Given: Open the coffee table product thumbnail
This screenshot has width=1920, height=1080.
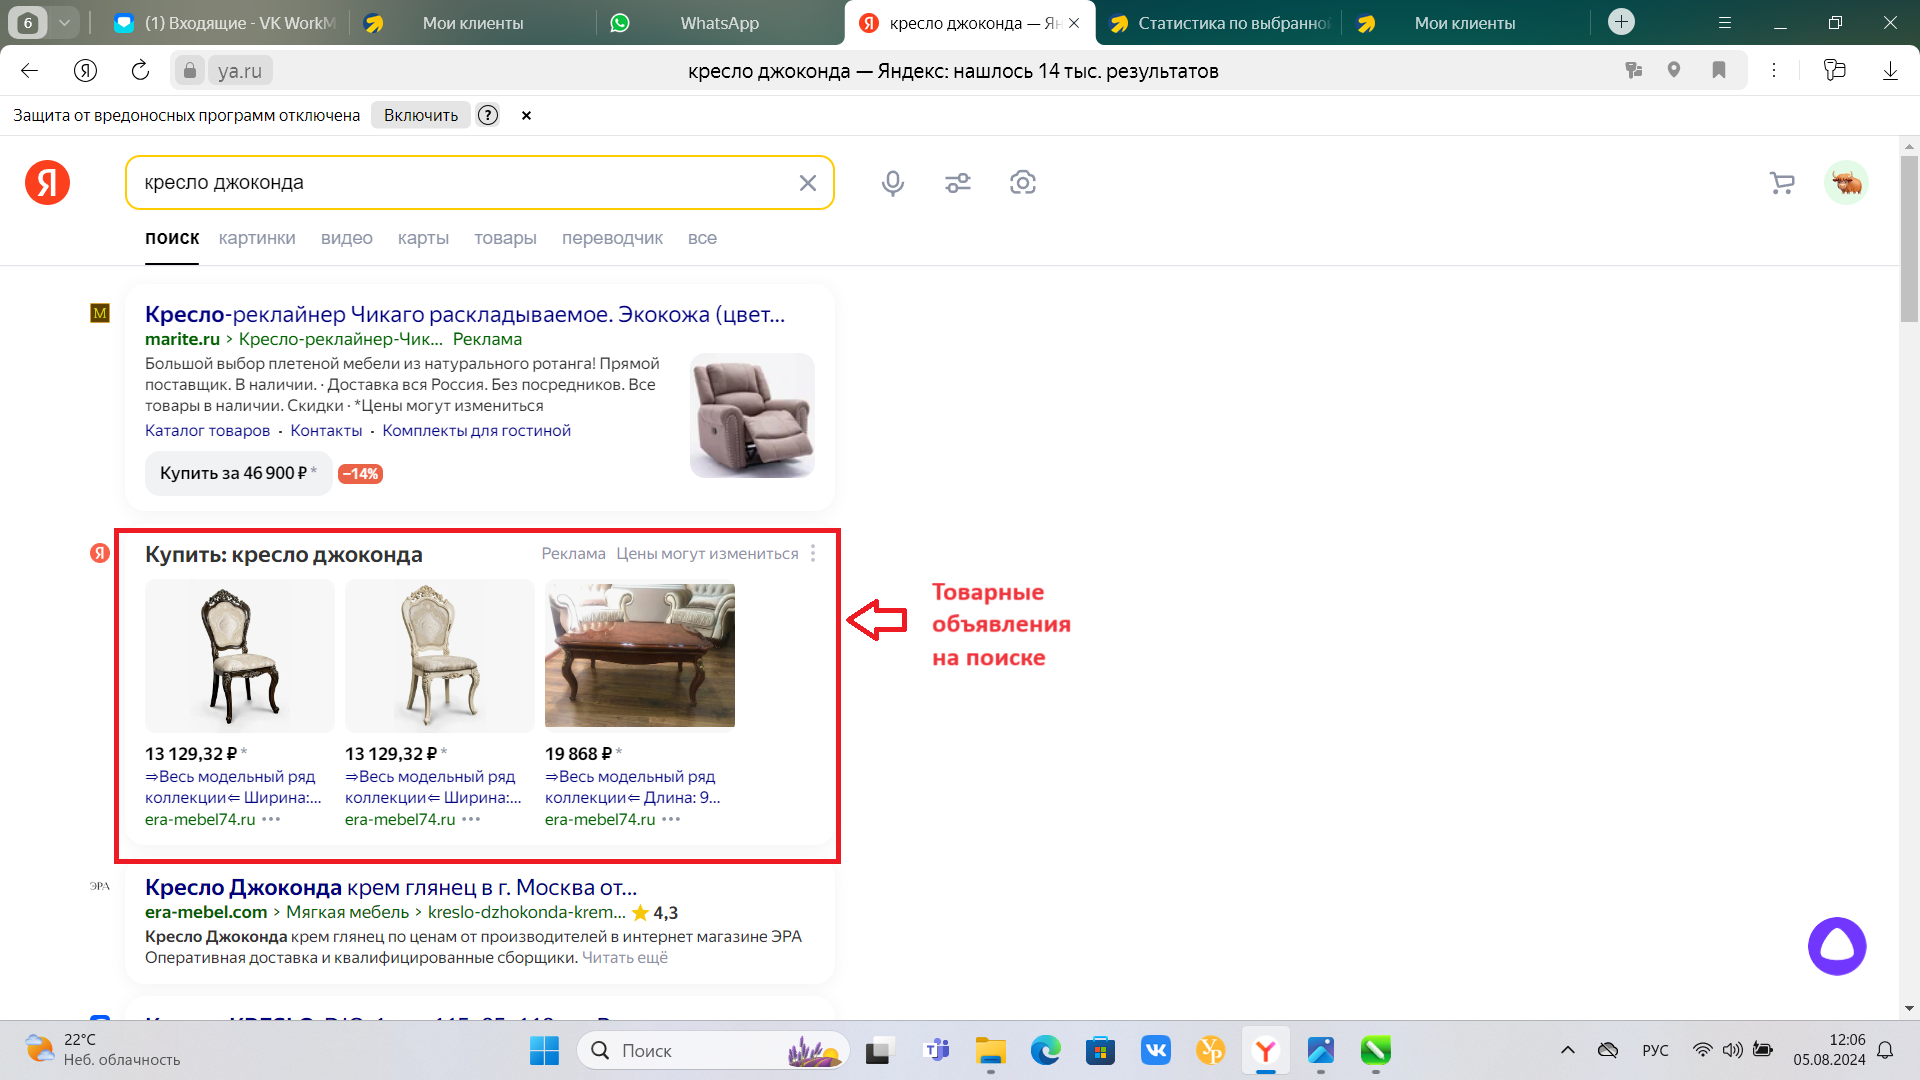Looking at the screenshot, I should [x=639, y=655].
